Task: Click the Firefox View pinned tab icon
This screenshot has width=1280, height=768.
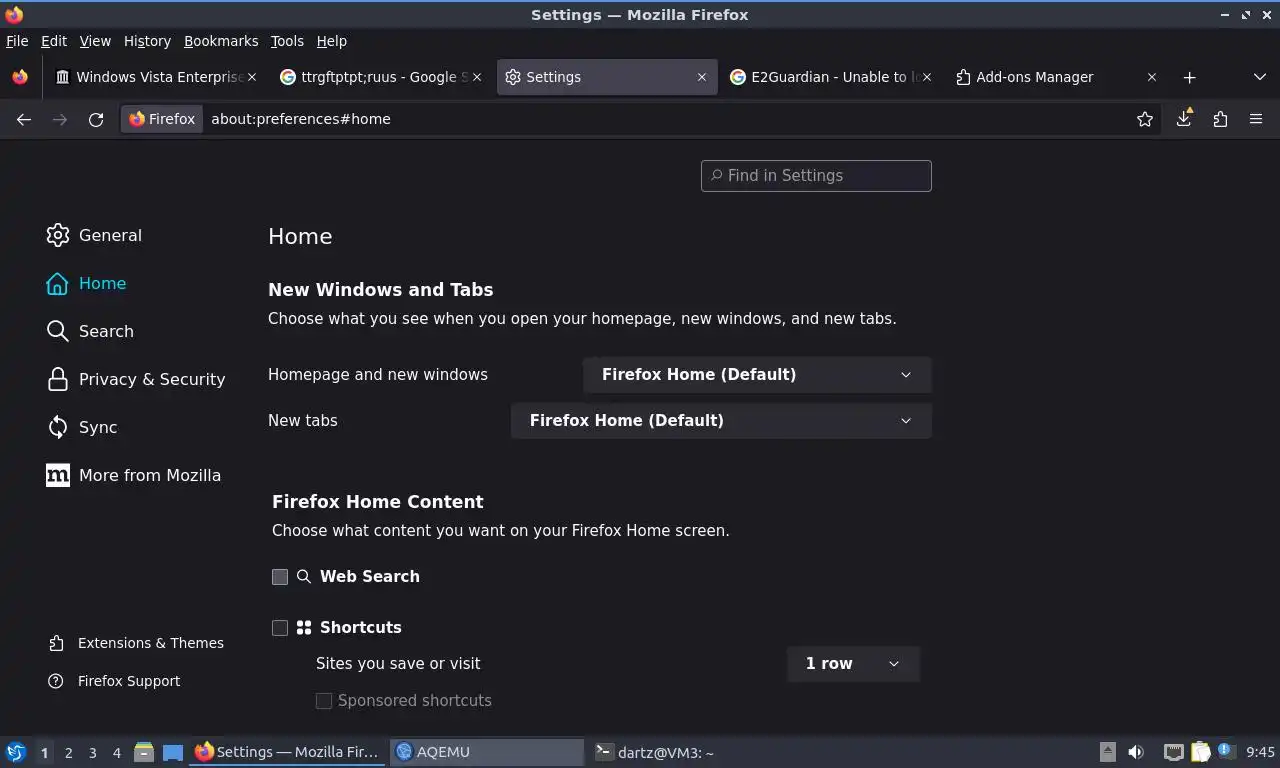Action: click(20, 77)
